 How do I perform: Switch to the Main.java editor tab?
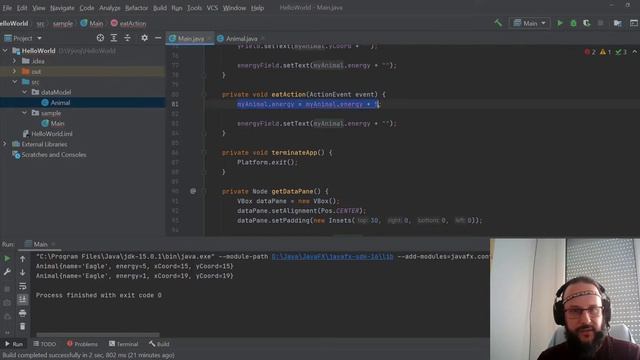[x=190, y=38]
